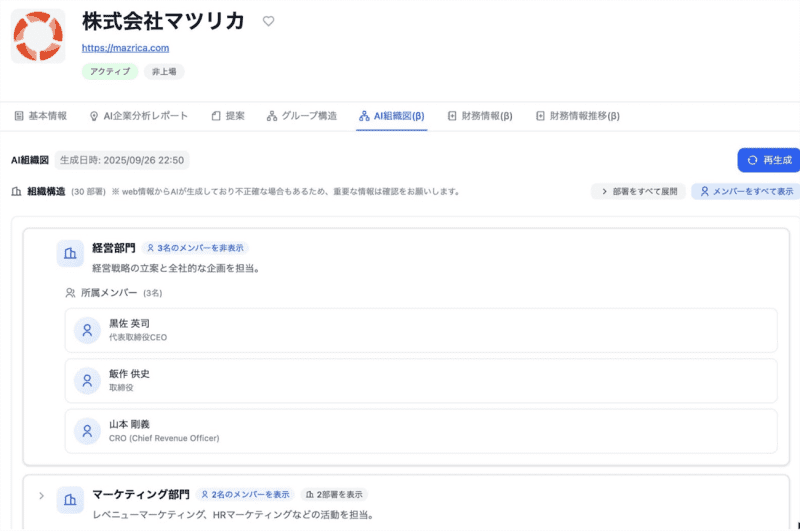Toggle メンバーをすべて表示 to show all members
The height and width of the screenshot is (531, 800).
click(x=746, y=191)
